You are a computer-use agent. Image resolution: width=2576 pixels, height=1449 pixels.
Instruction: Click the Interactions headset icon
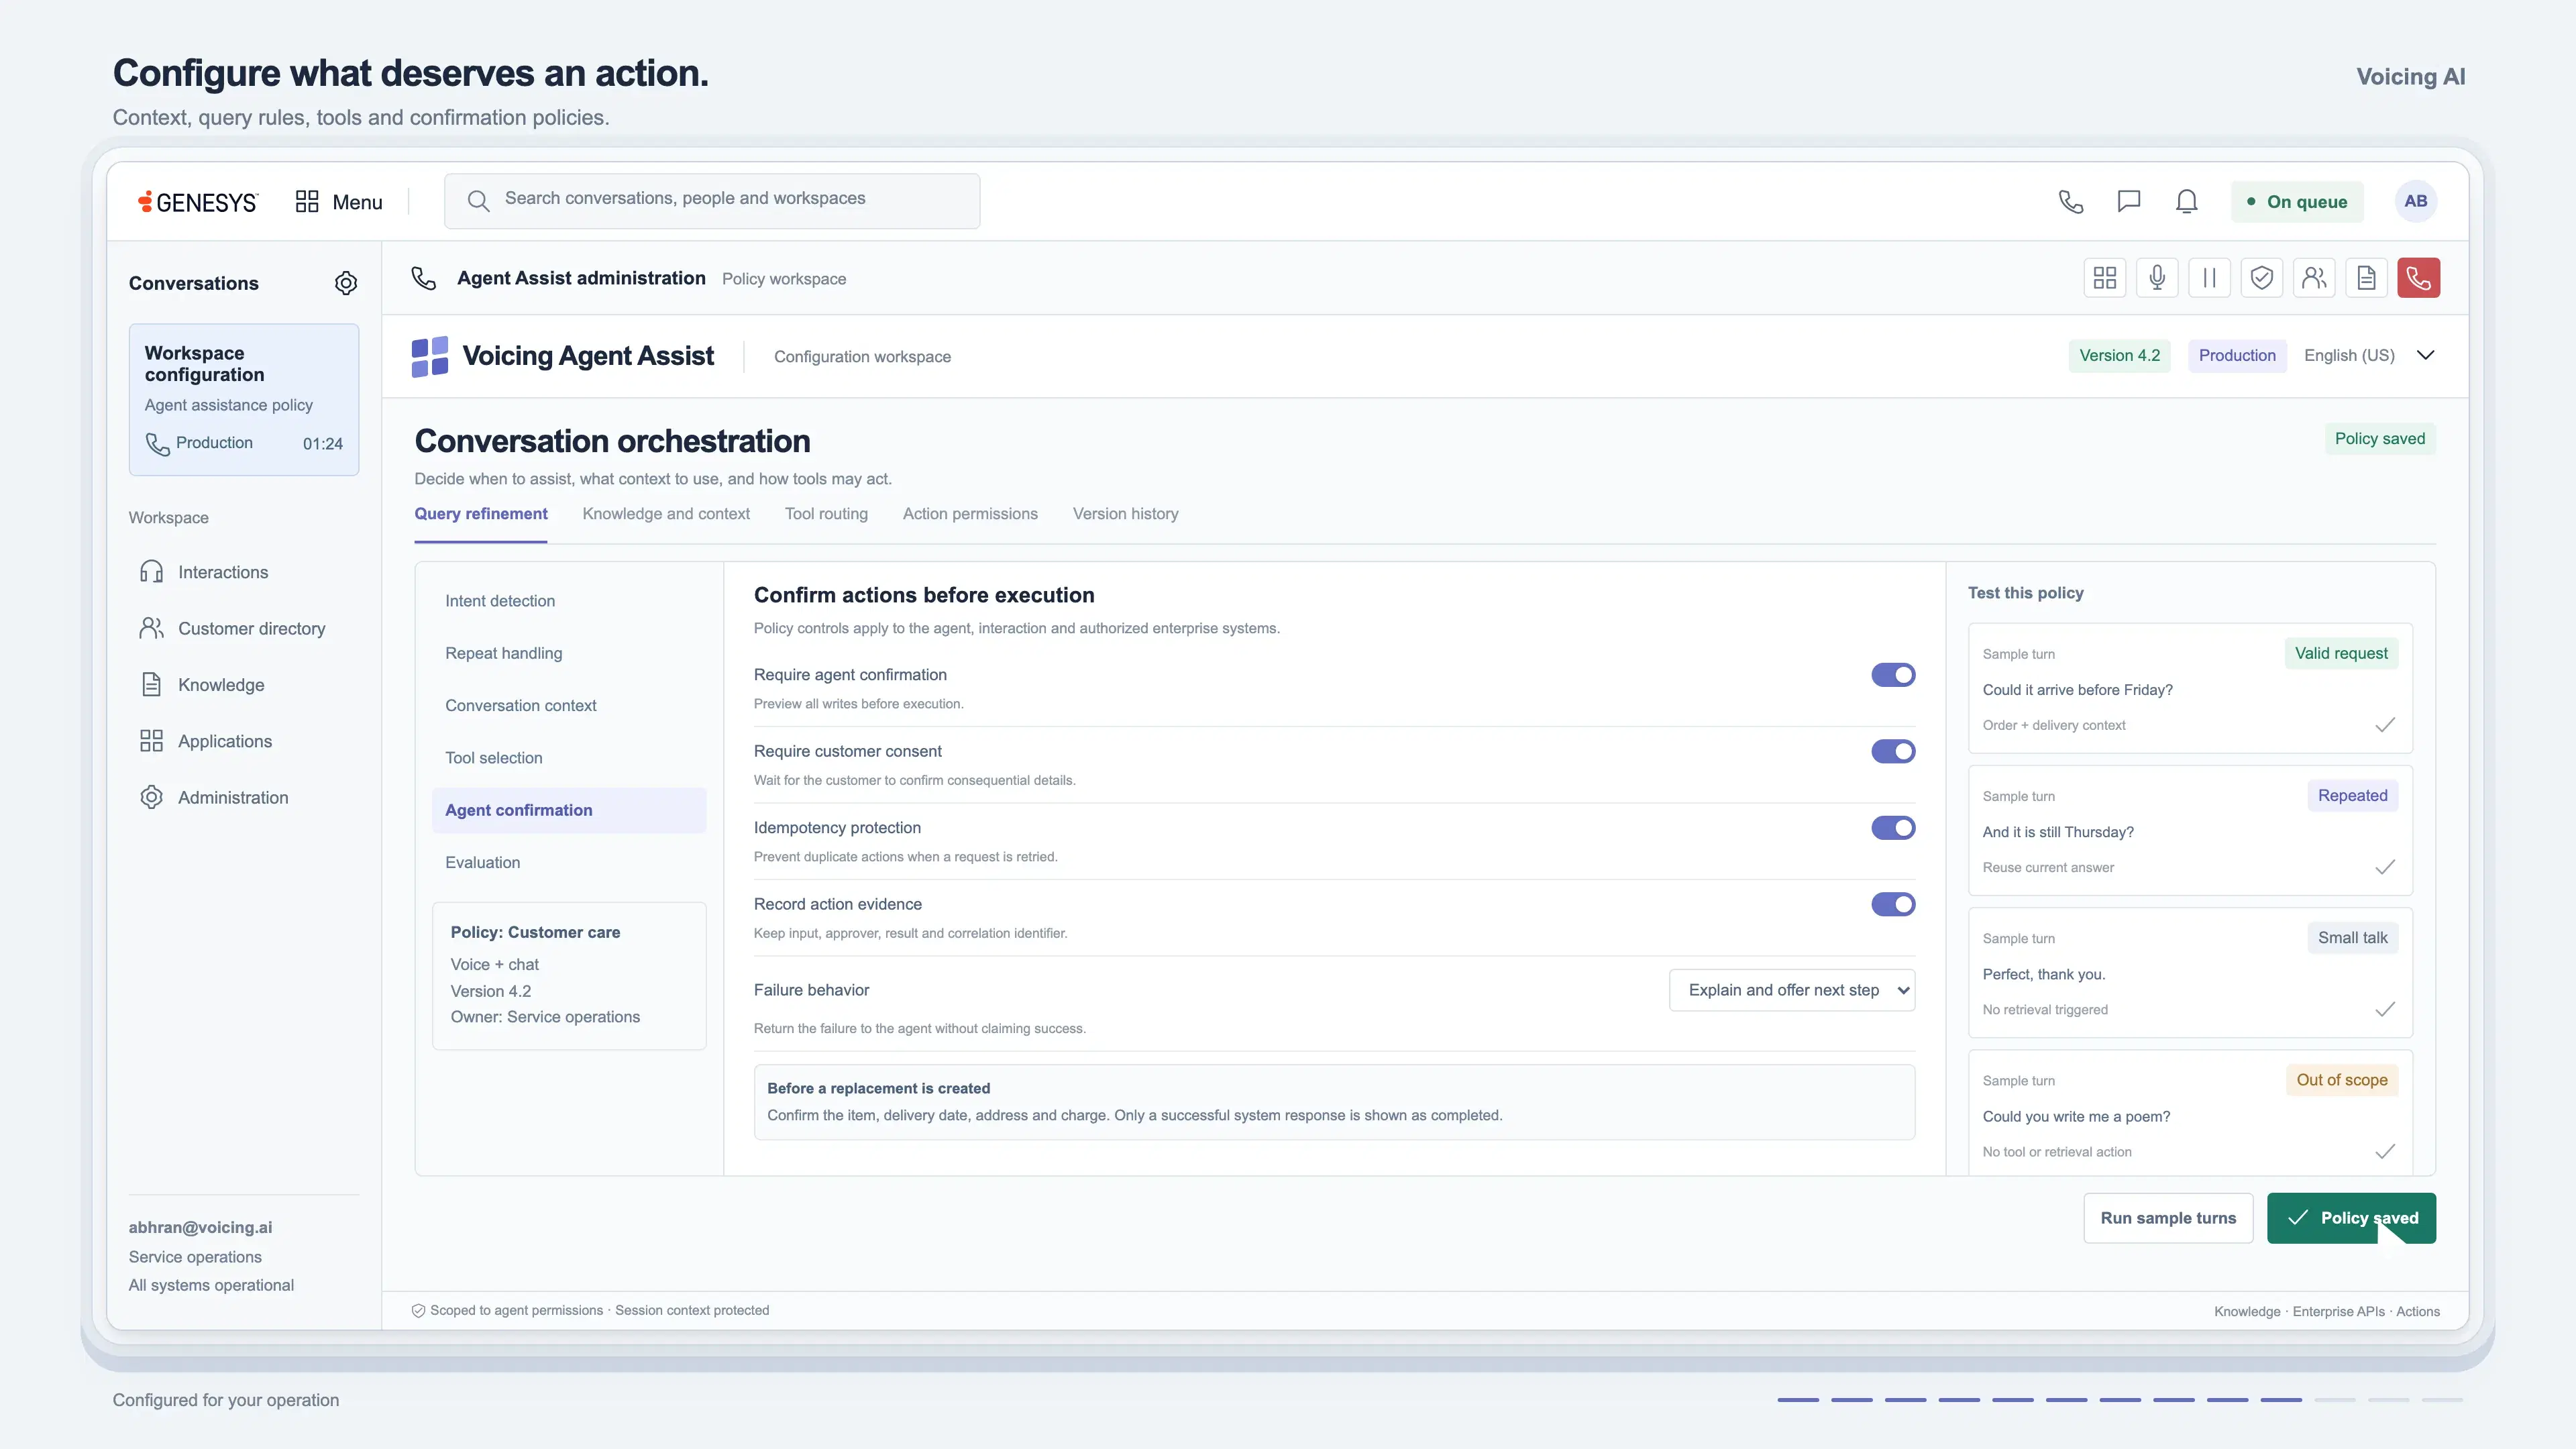pos(151,572)
